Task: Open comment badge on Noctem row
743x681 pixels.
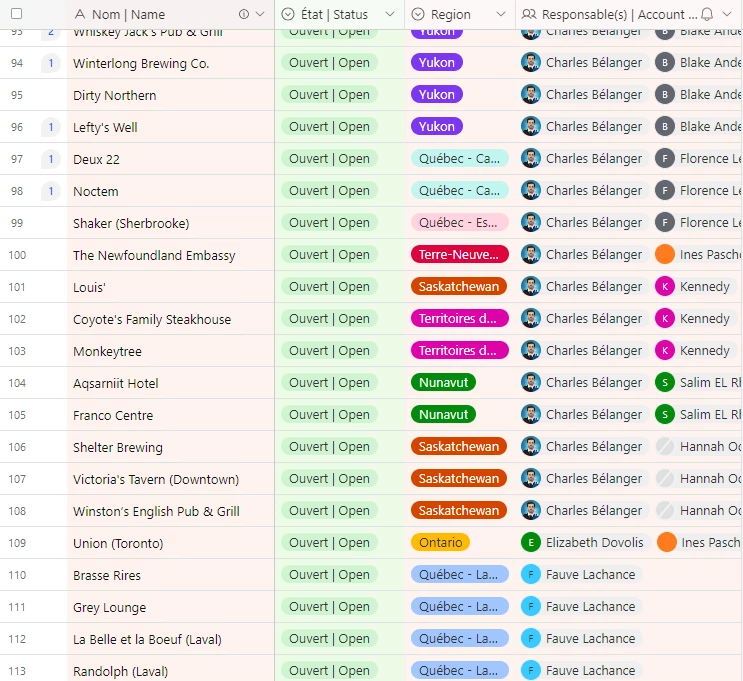Action: [x=51, y=191]
